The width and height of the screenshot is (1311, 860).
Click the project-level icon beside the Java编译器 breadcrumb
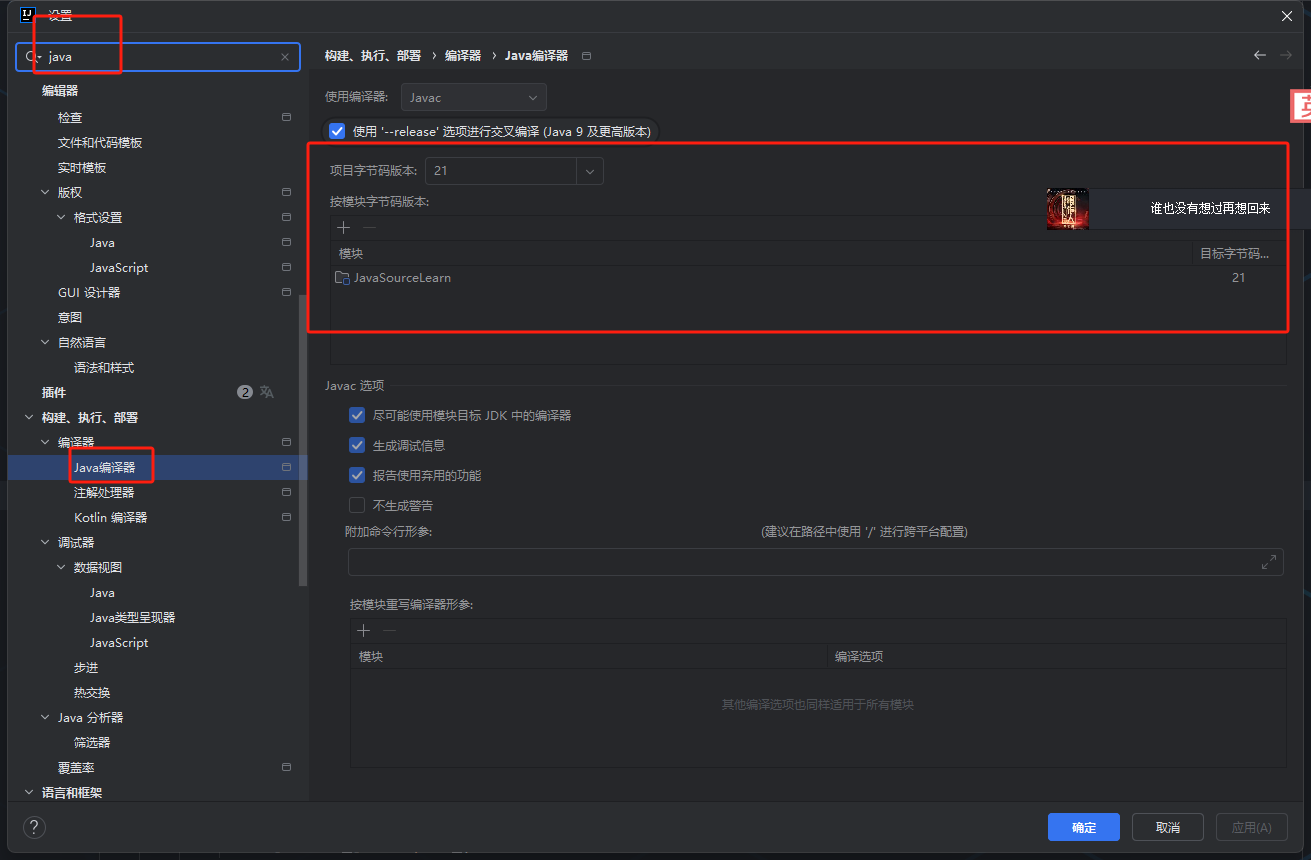587,56
